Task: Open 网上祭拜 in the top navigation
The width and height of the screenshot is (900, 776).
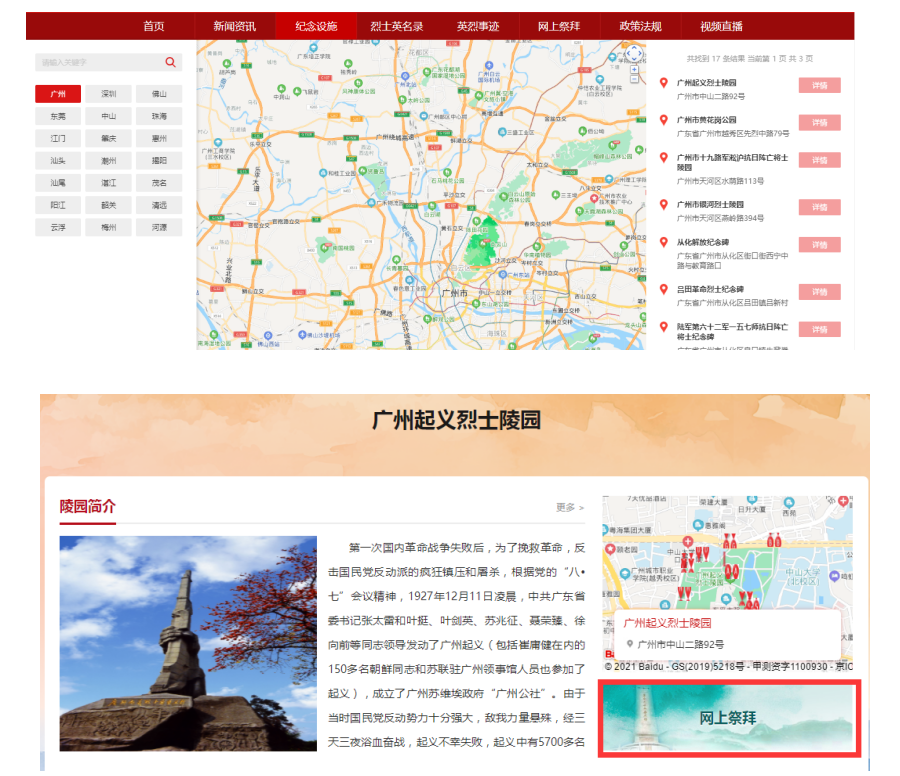Action: [559, 26]
